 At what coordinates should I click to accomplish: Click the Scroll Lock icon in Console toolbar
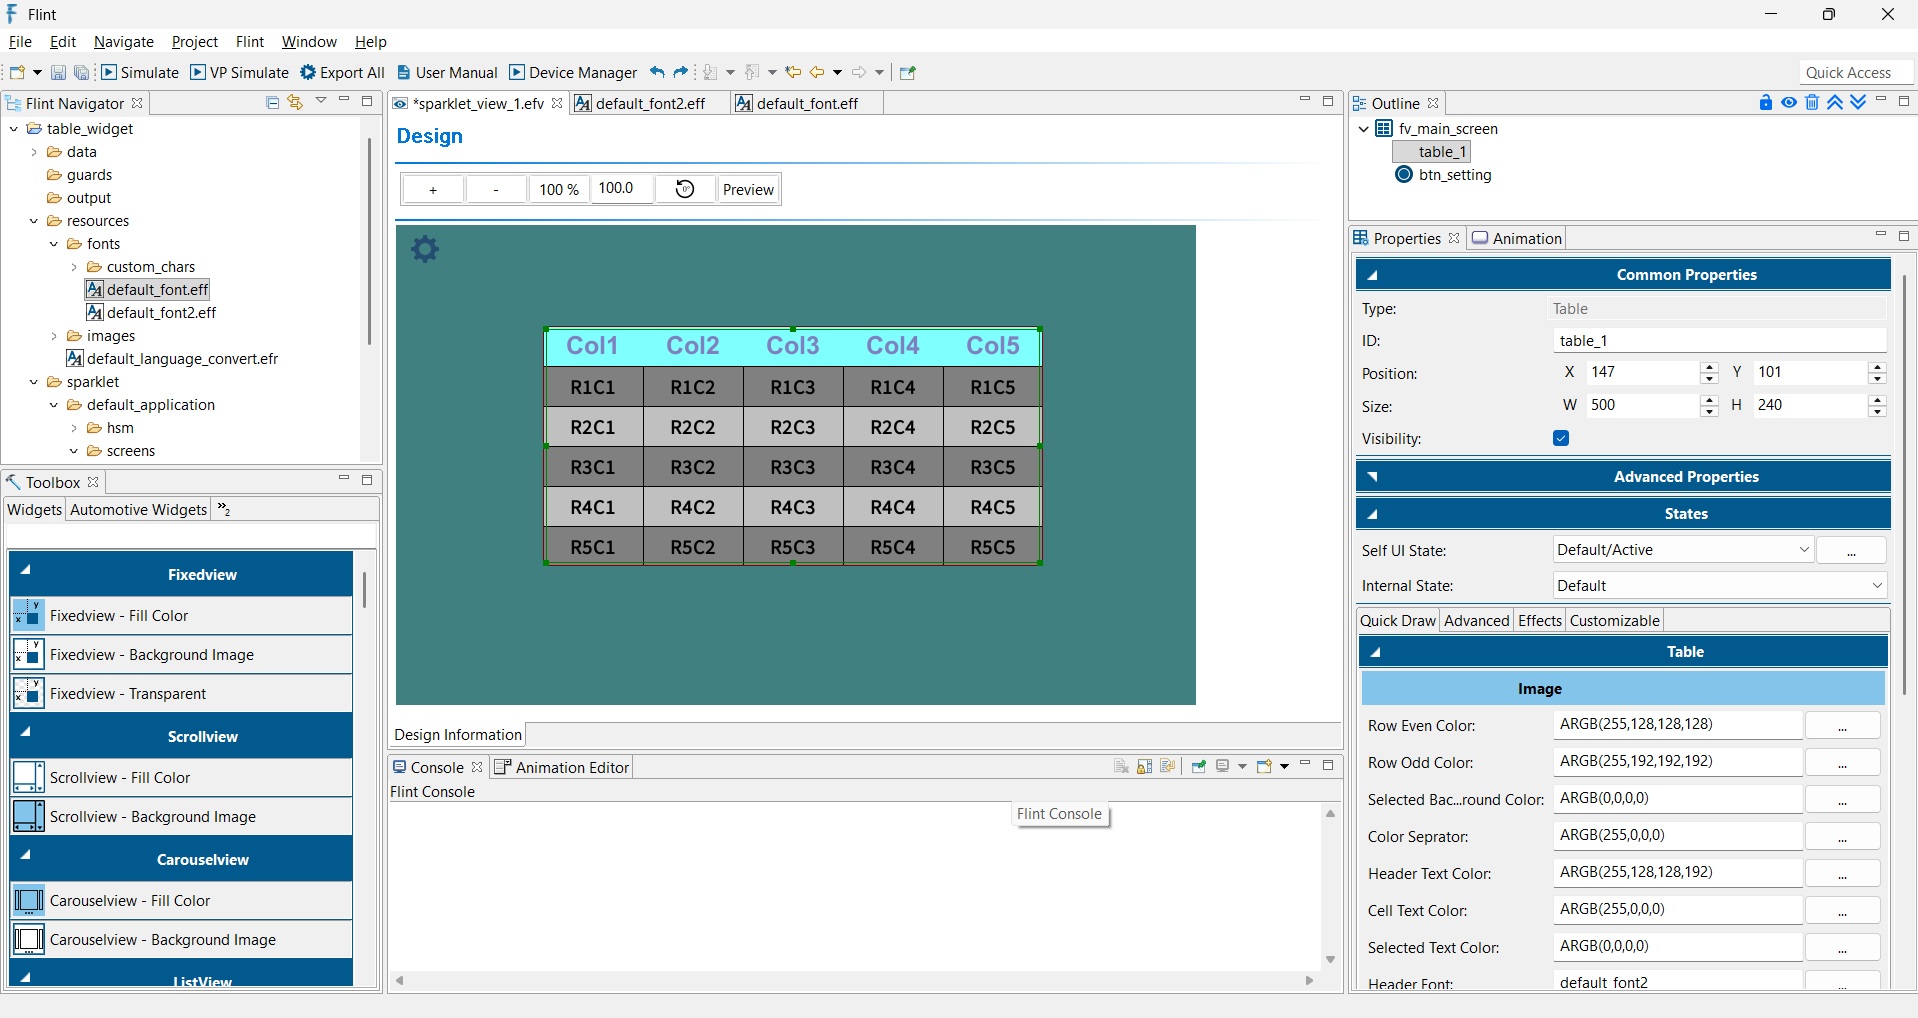click(1145, 767)
